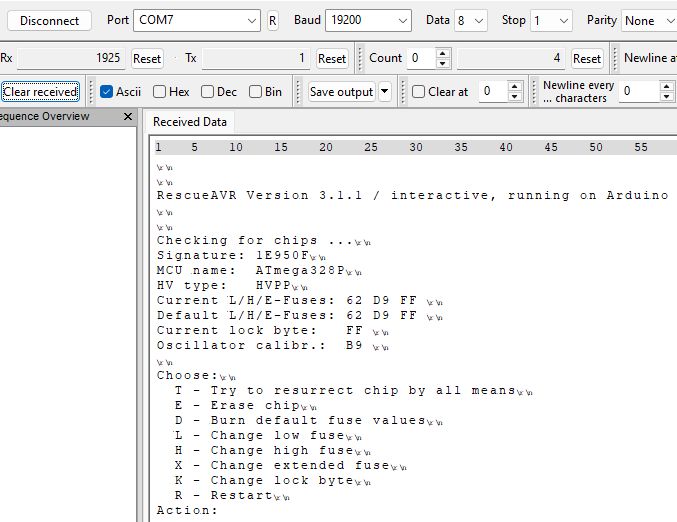Reset the Count value counter
This screenshot has height=522, width=677.
[587, 59]
